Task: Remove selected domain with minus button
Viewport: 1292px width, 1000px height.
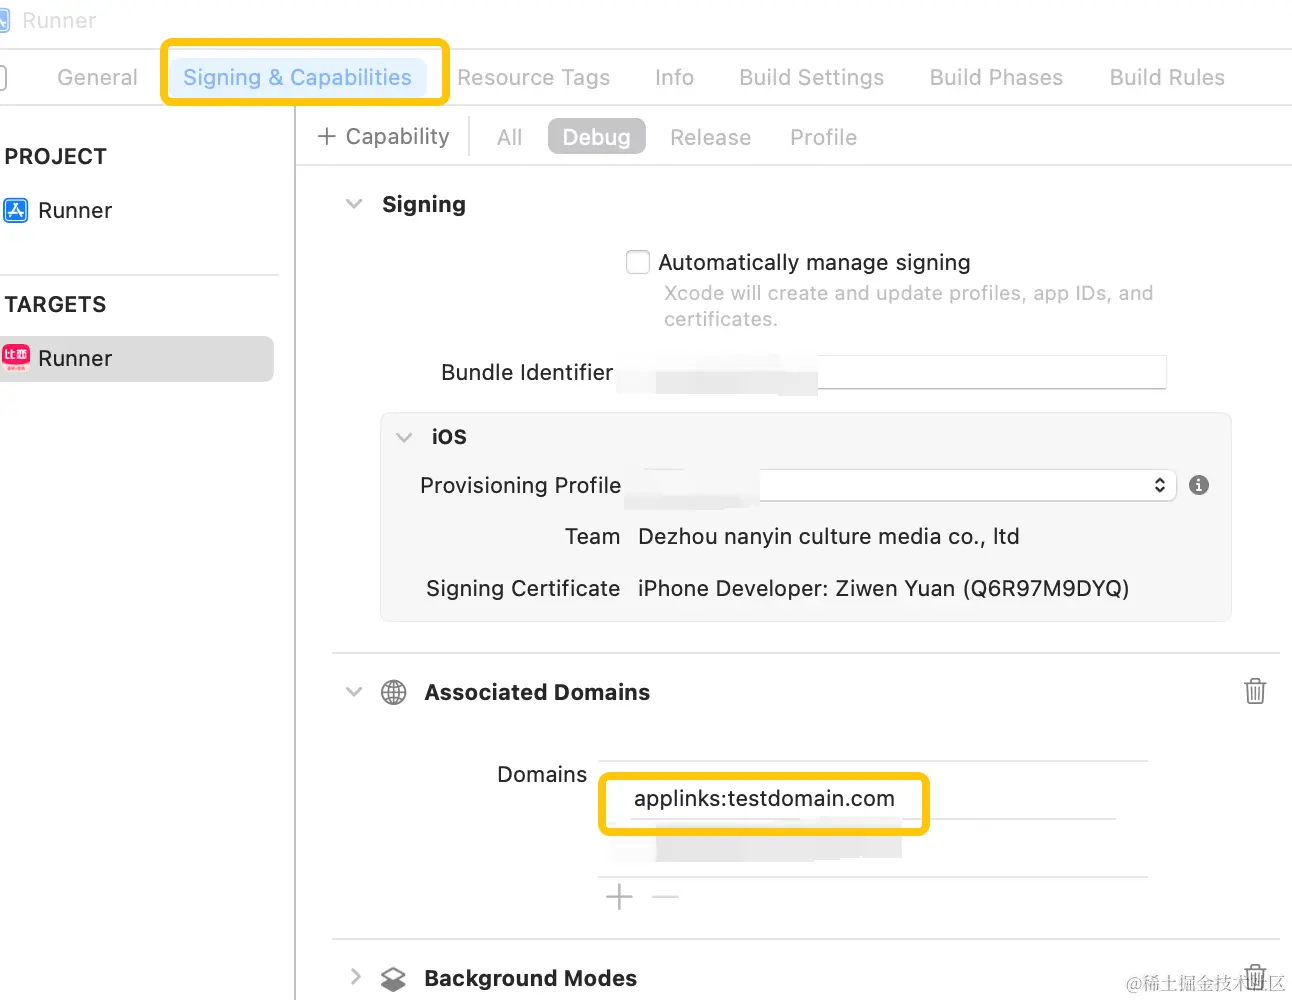Action: tap(665, 897)
